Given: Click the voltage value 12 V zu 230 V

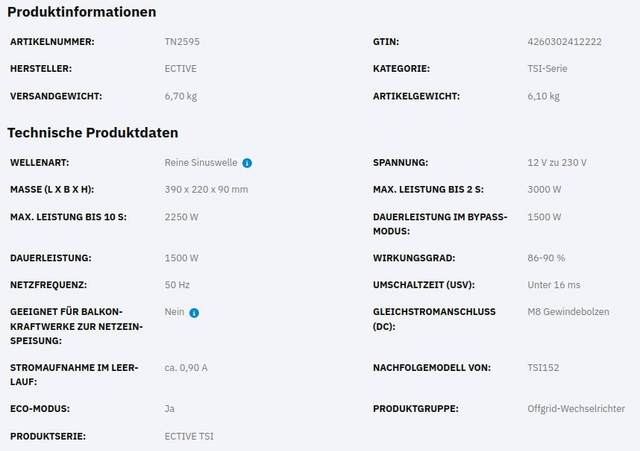Looking at the screenshot, I should click(x=557, y=162).
